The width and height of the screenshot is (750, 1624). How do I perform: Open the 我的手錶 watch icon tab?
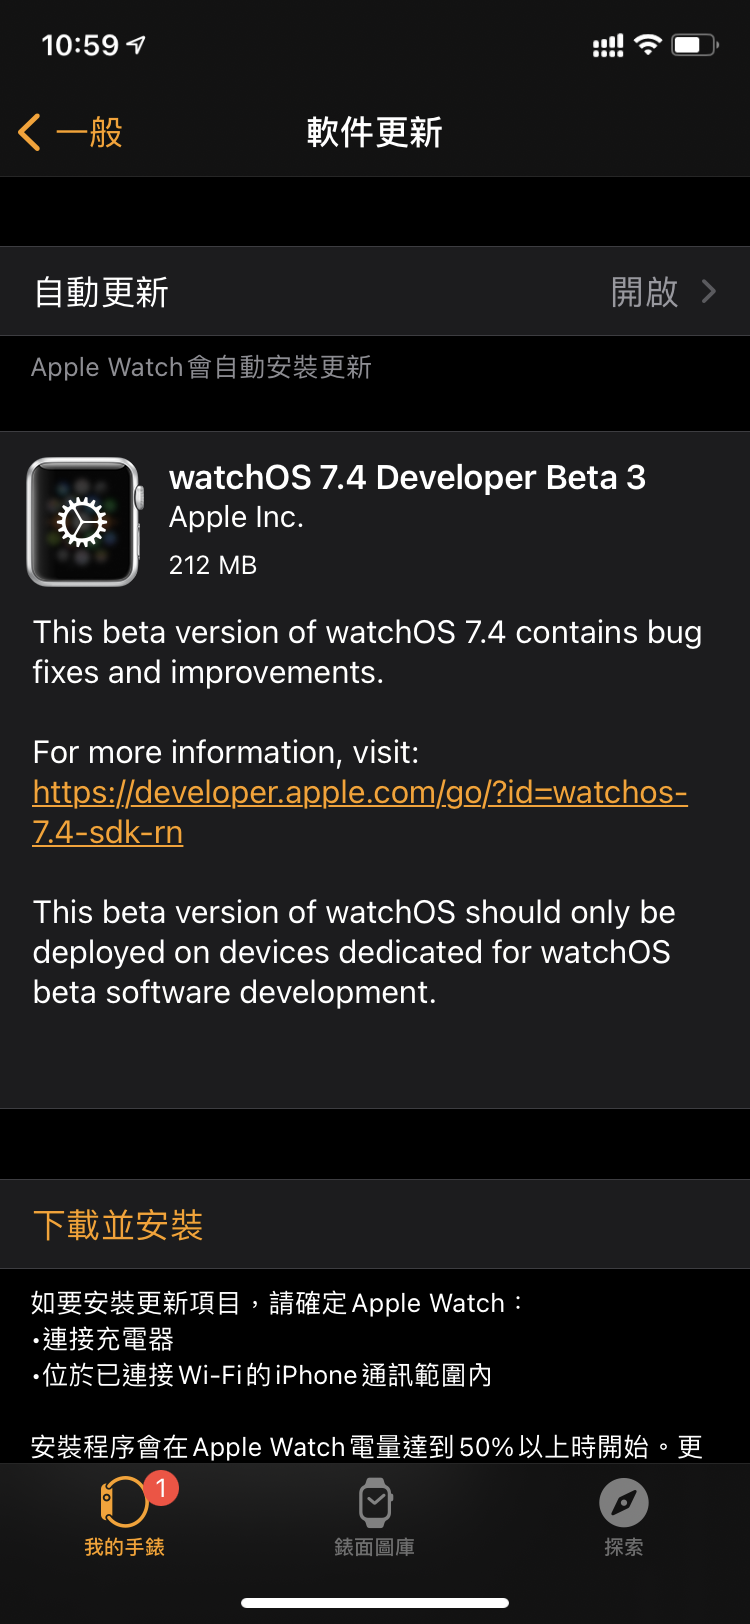click(x=124, y=1502)
